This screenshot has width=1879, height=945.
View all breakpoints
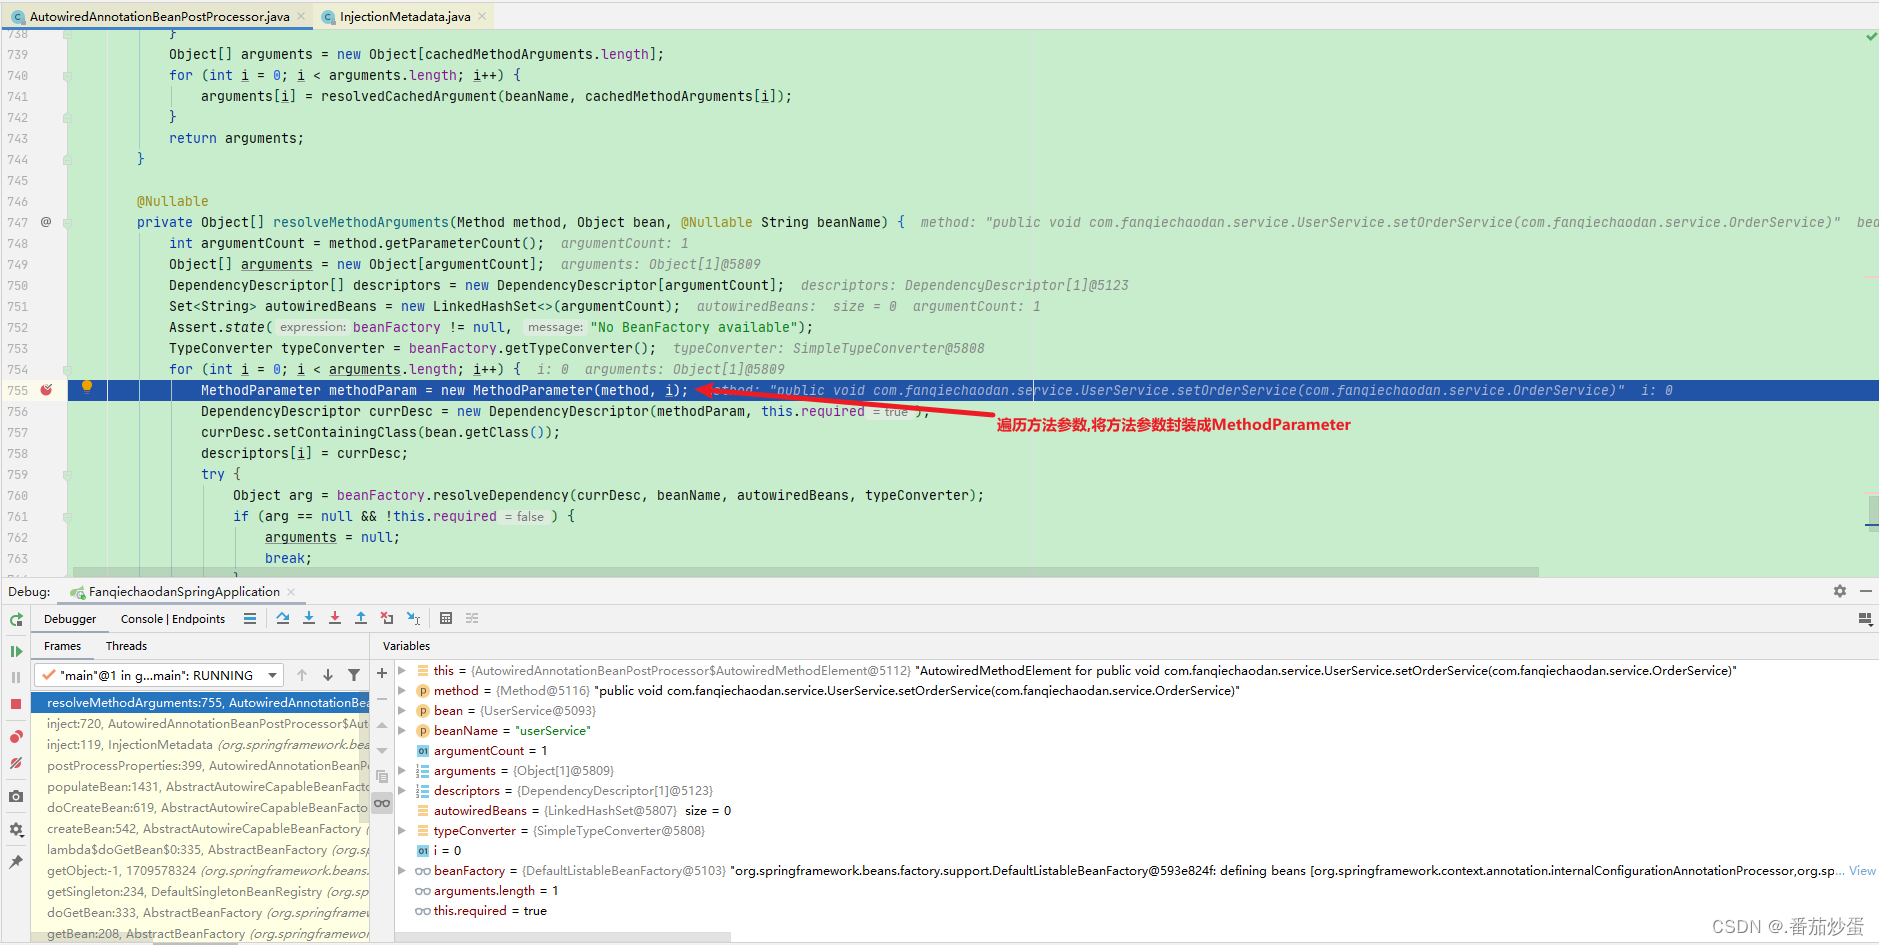click(x=16, y=737)
